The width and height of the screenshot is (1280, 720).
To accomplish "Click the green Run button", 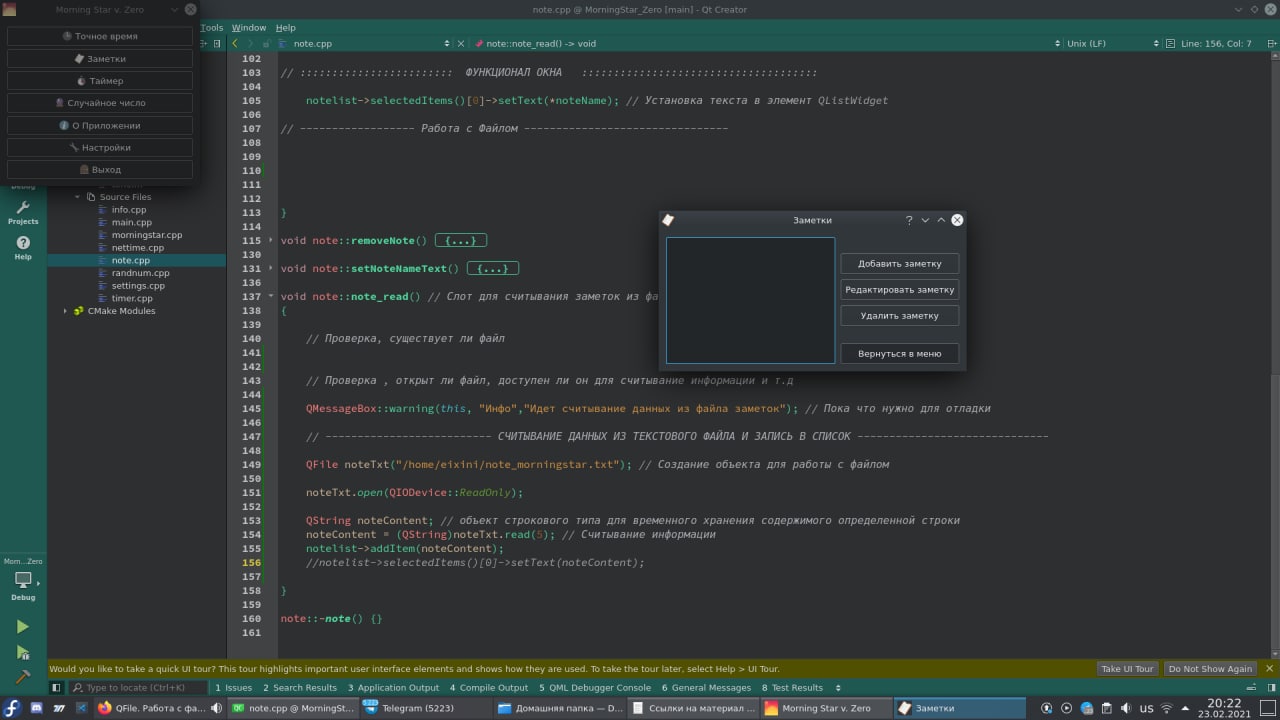I will pos(22,627).
